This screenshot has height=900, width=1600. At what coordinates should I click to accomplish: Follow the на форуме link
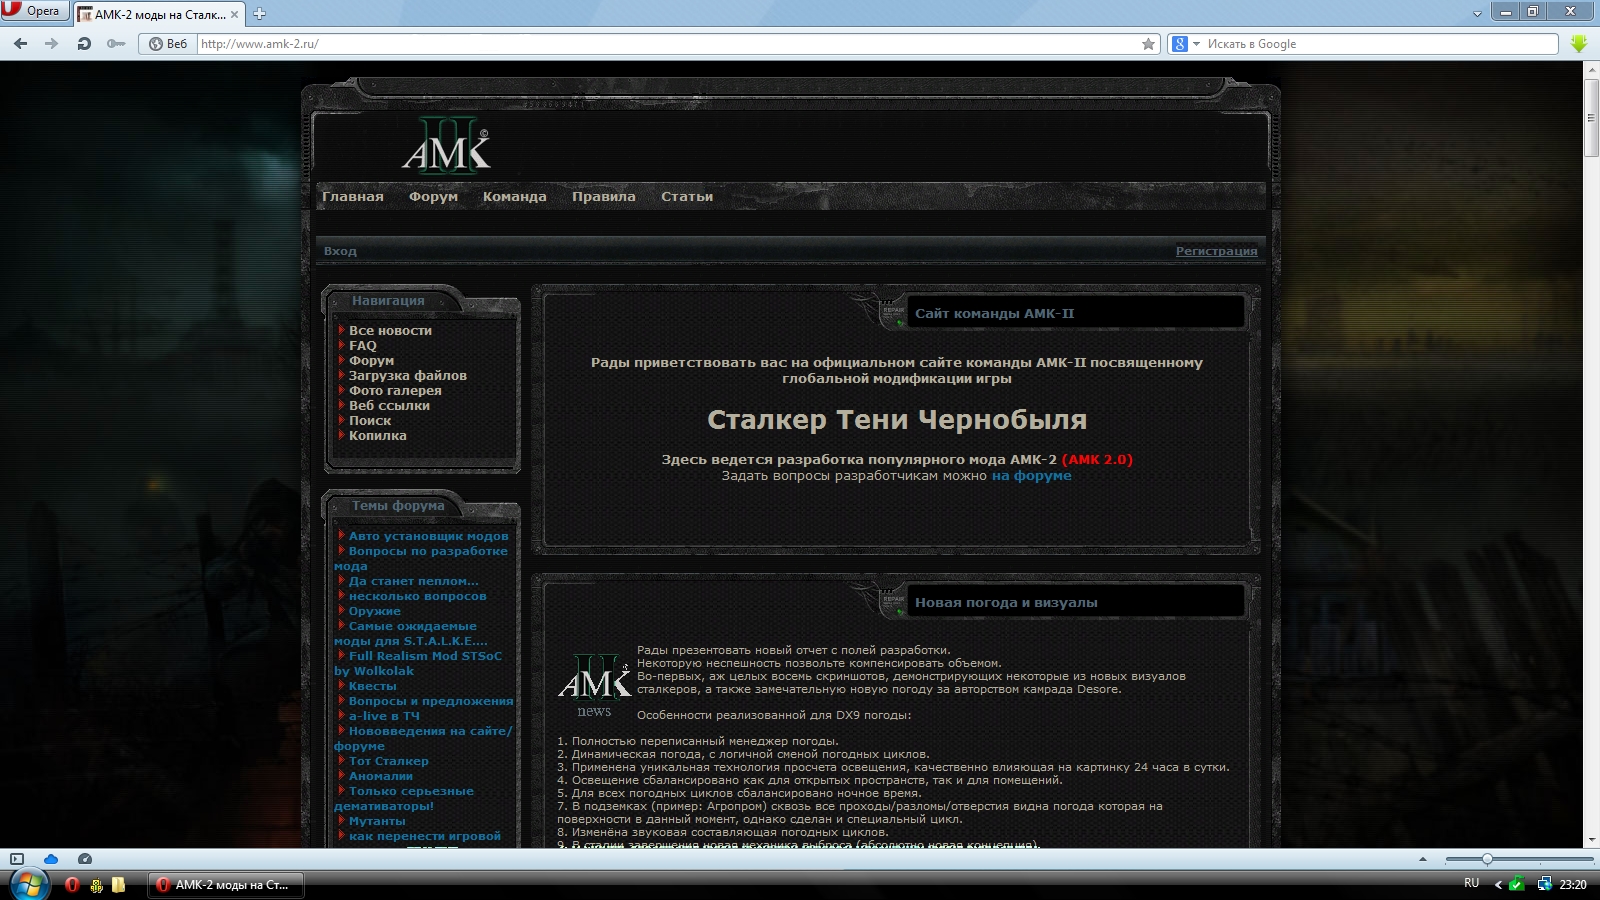point(1031,476)
